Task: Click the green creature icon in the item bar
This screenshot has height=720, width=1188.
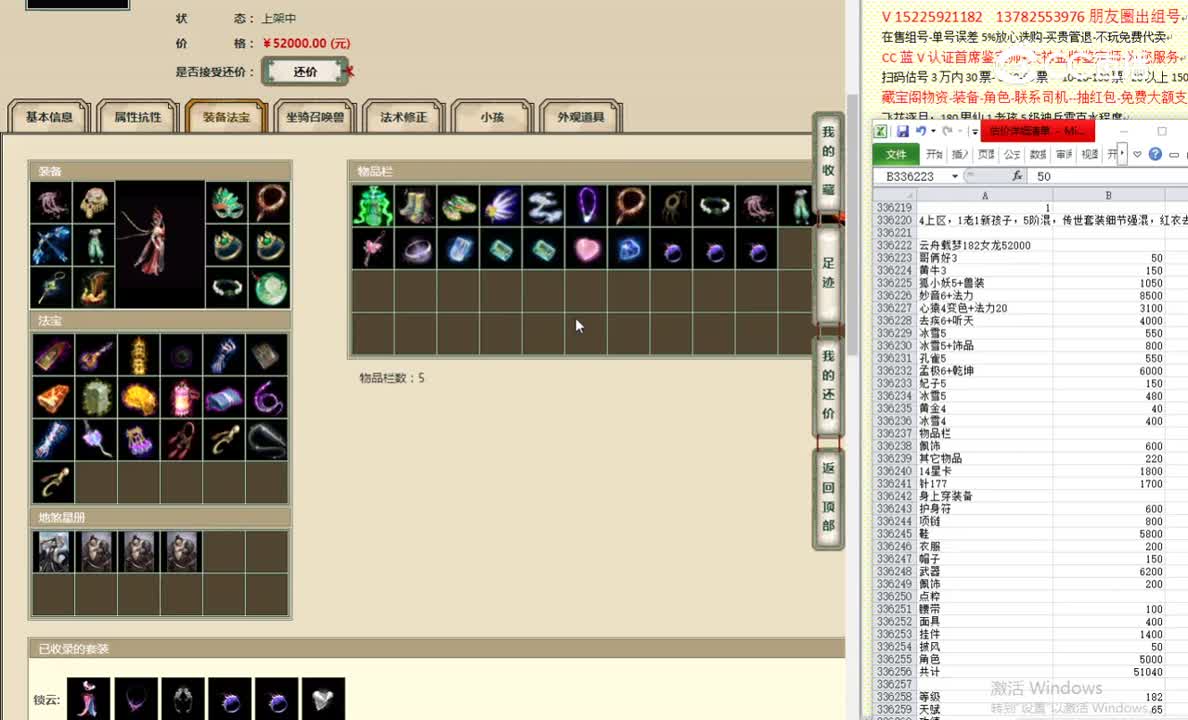Action: coord(373,204)
